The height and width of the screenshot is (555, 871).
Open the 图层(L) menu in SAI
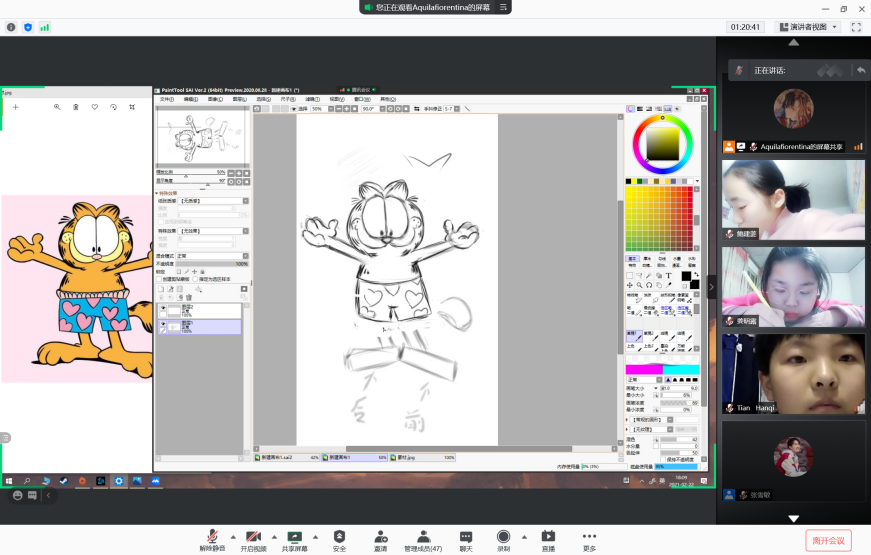coord(239,99)
